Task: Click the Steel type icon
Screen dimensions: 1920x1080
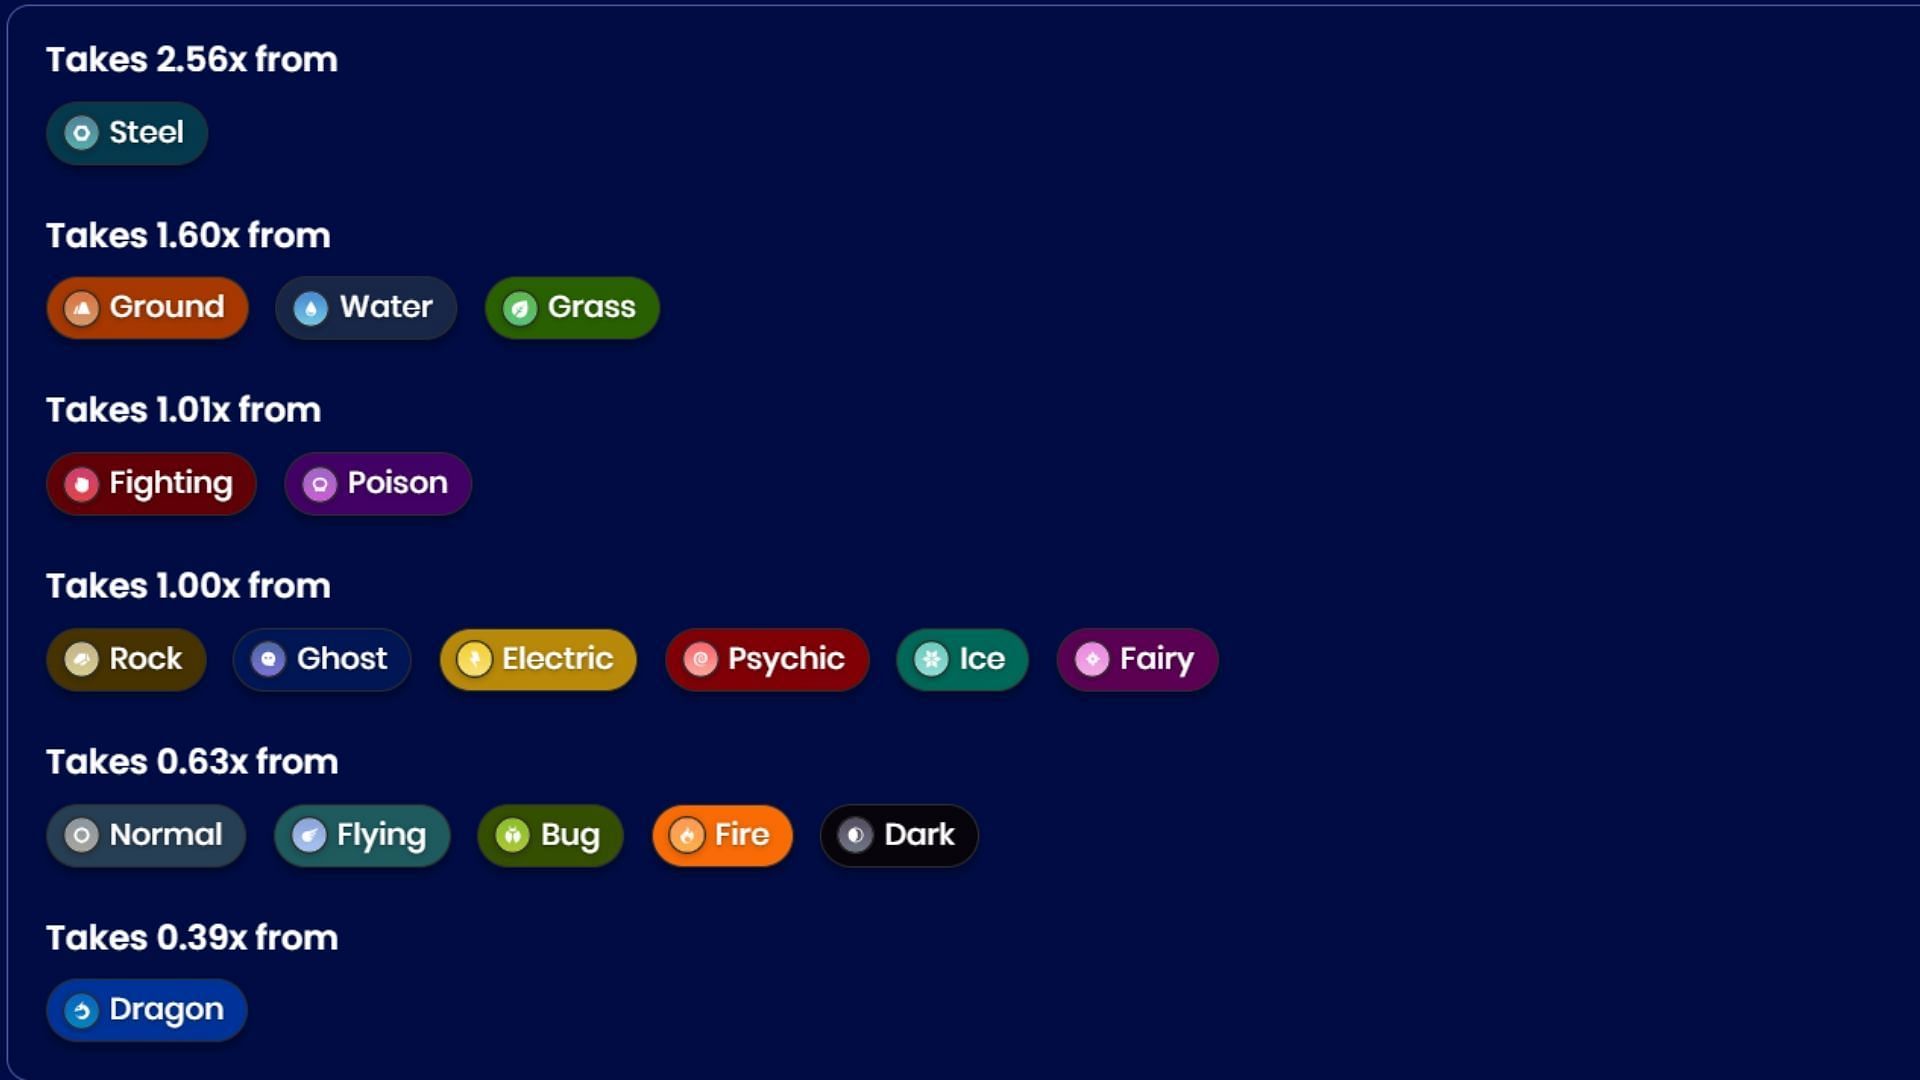Action: [82, 131]
